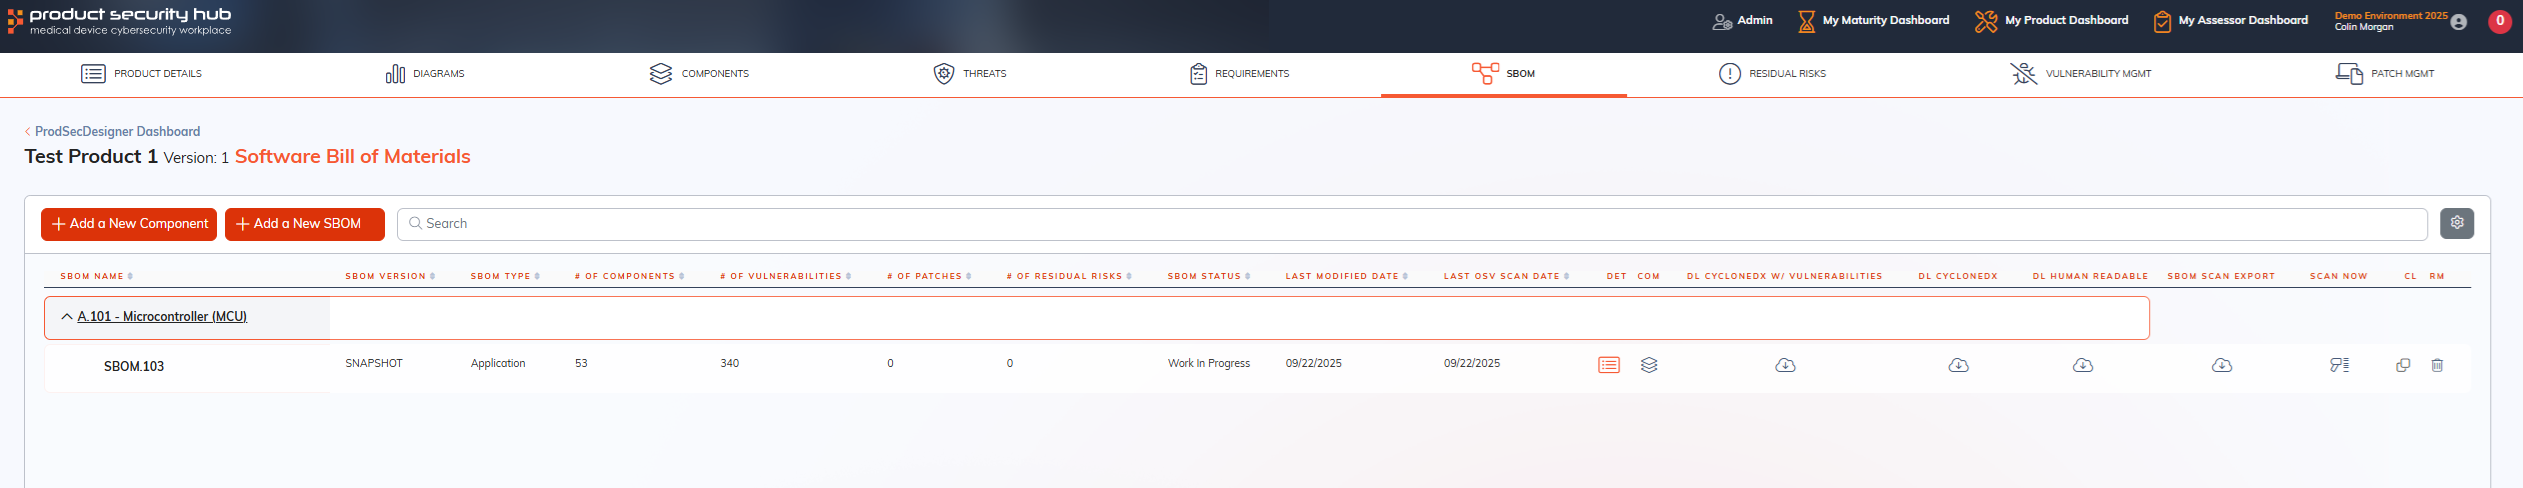The image size is (2523, 488).
Task: Sort by # of Patches column
Action: point(929,276)
